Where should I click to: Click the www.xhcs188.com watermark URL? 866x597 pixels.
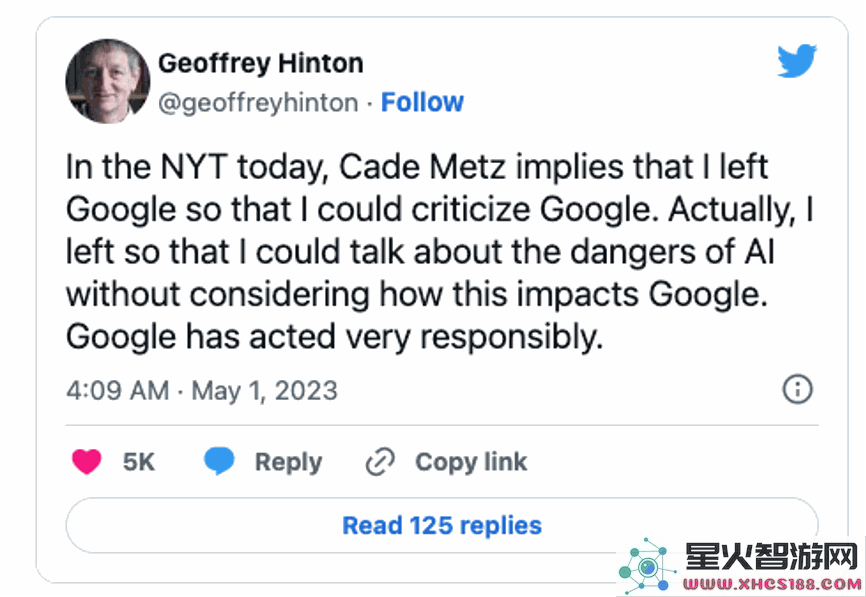click(772, 584)
